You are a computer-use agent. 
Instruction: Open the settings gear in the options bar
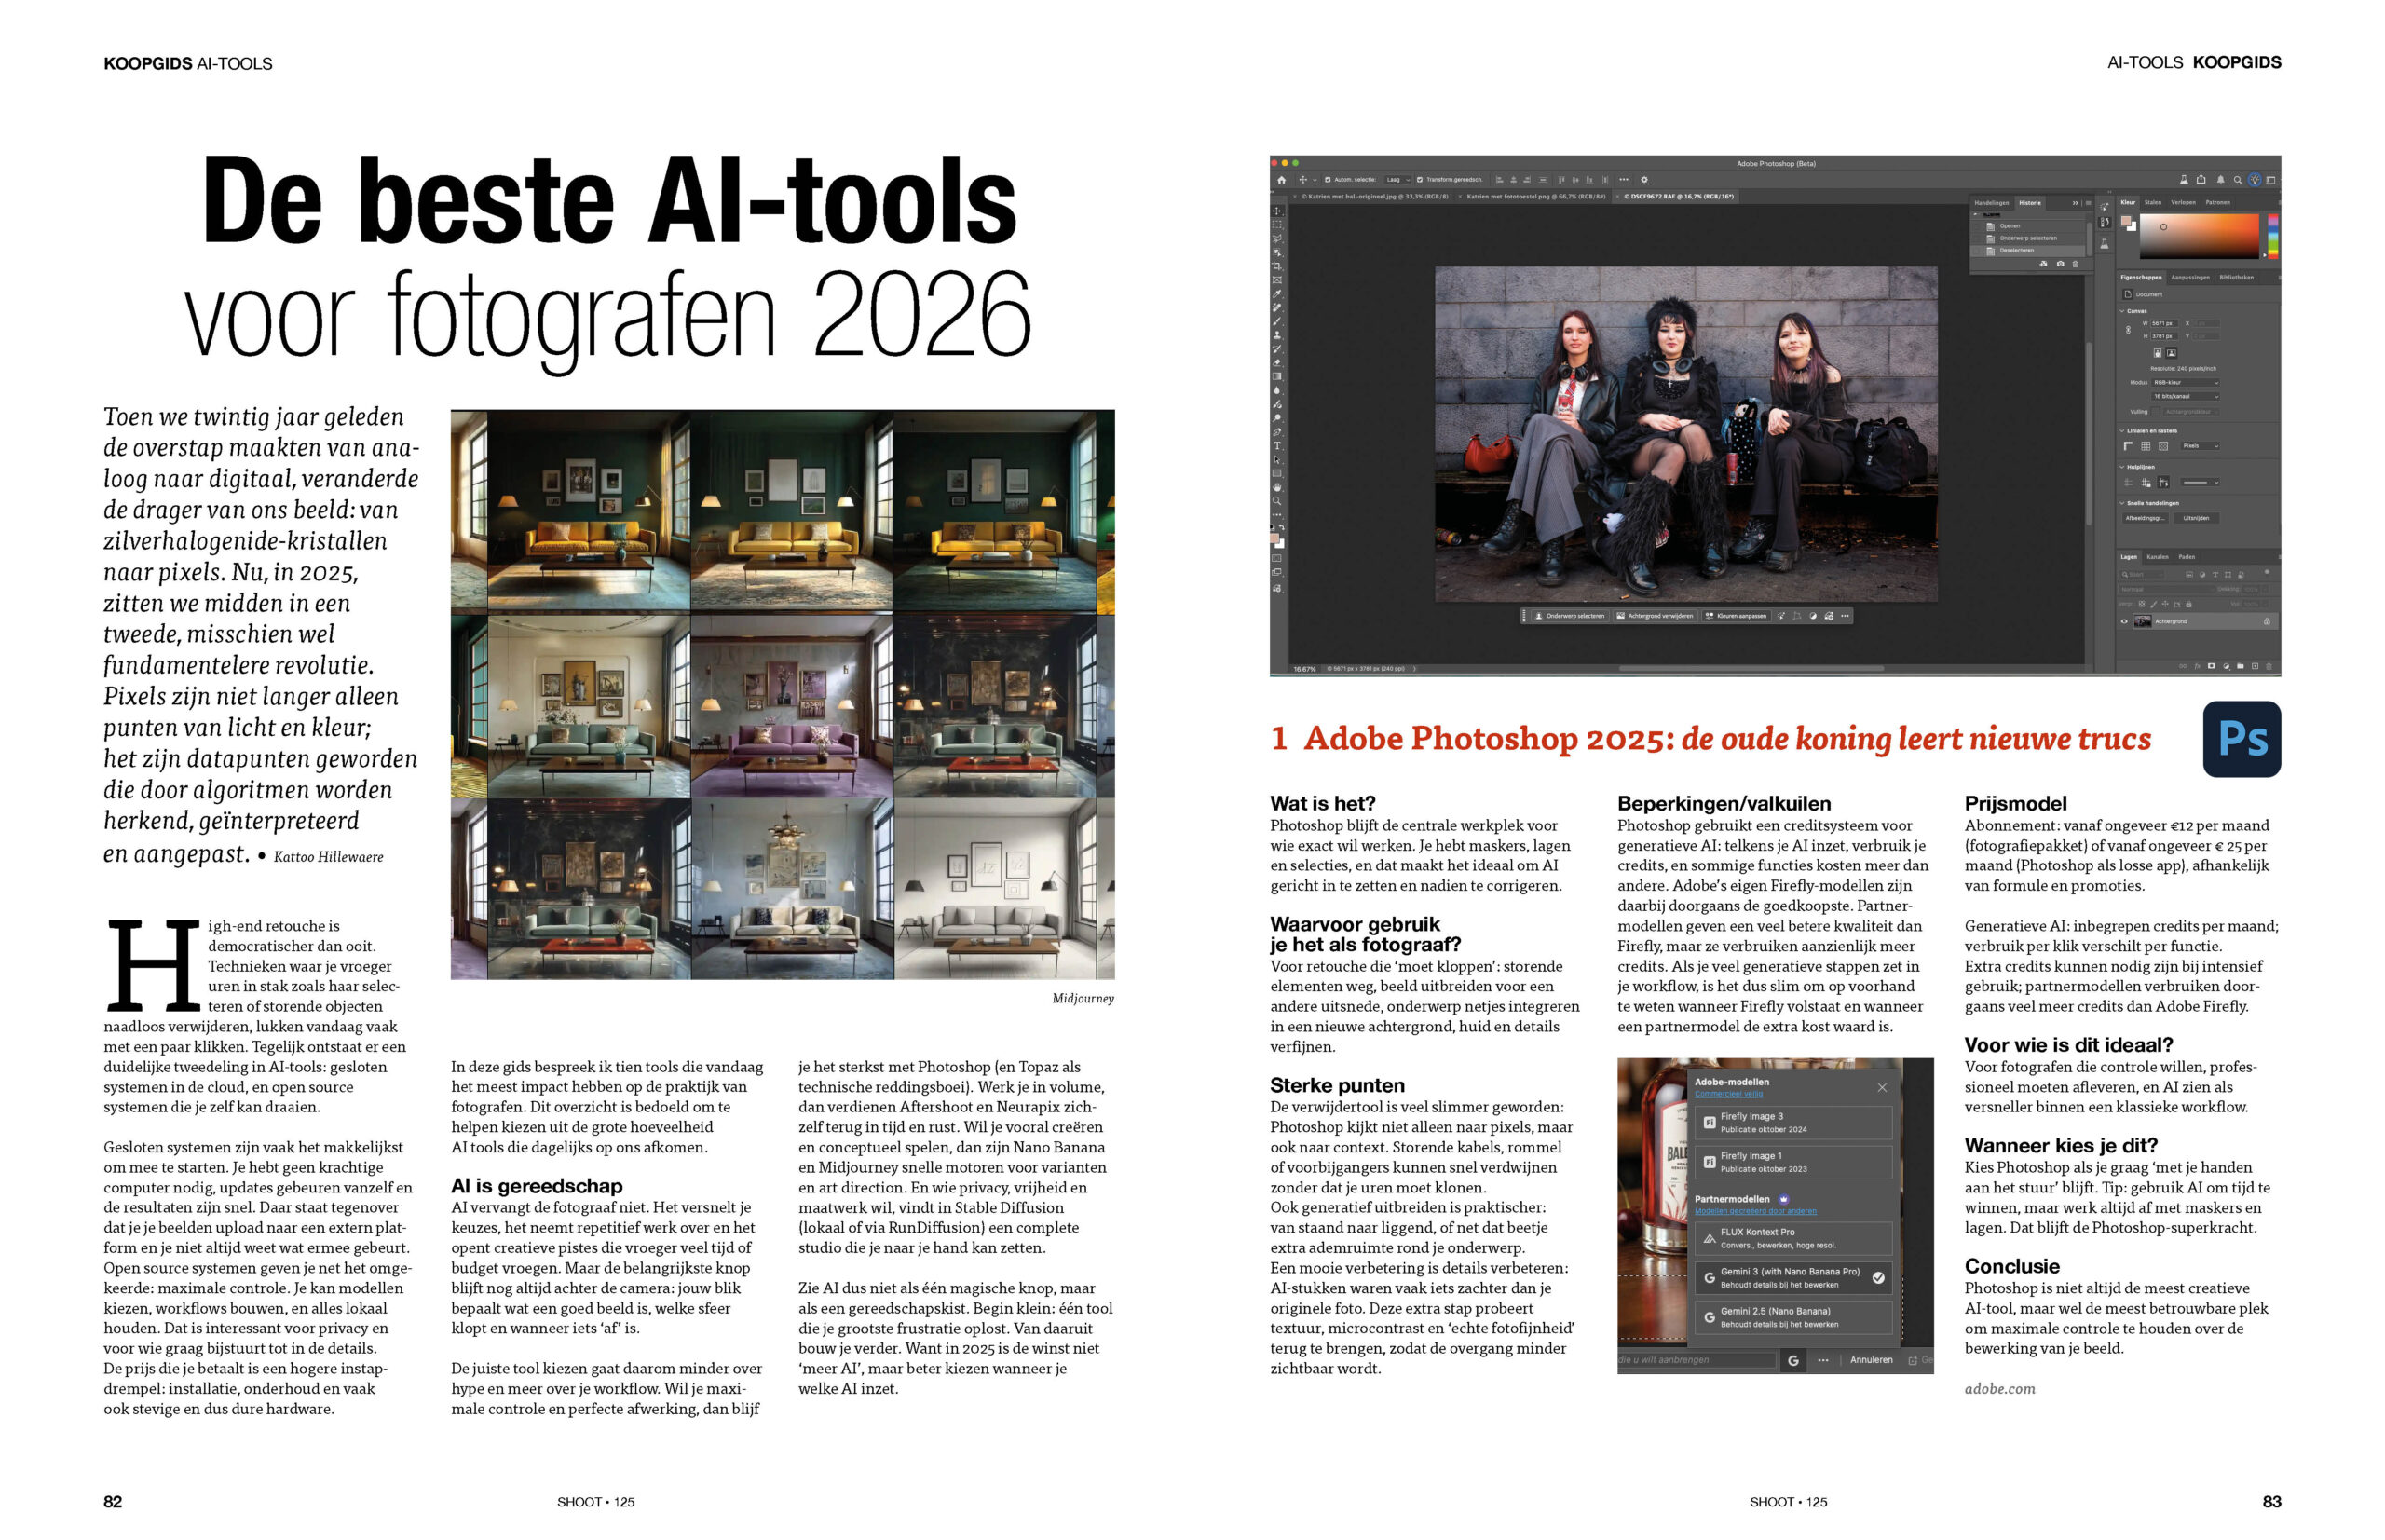coord(1645,180)
